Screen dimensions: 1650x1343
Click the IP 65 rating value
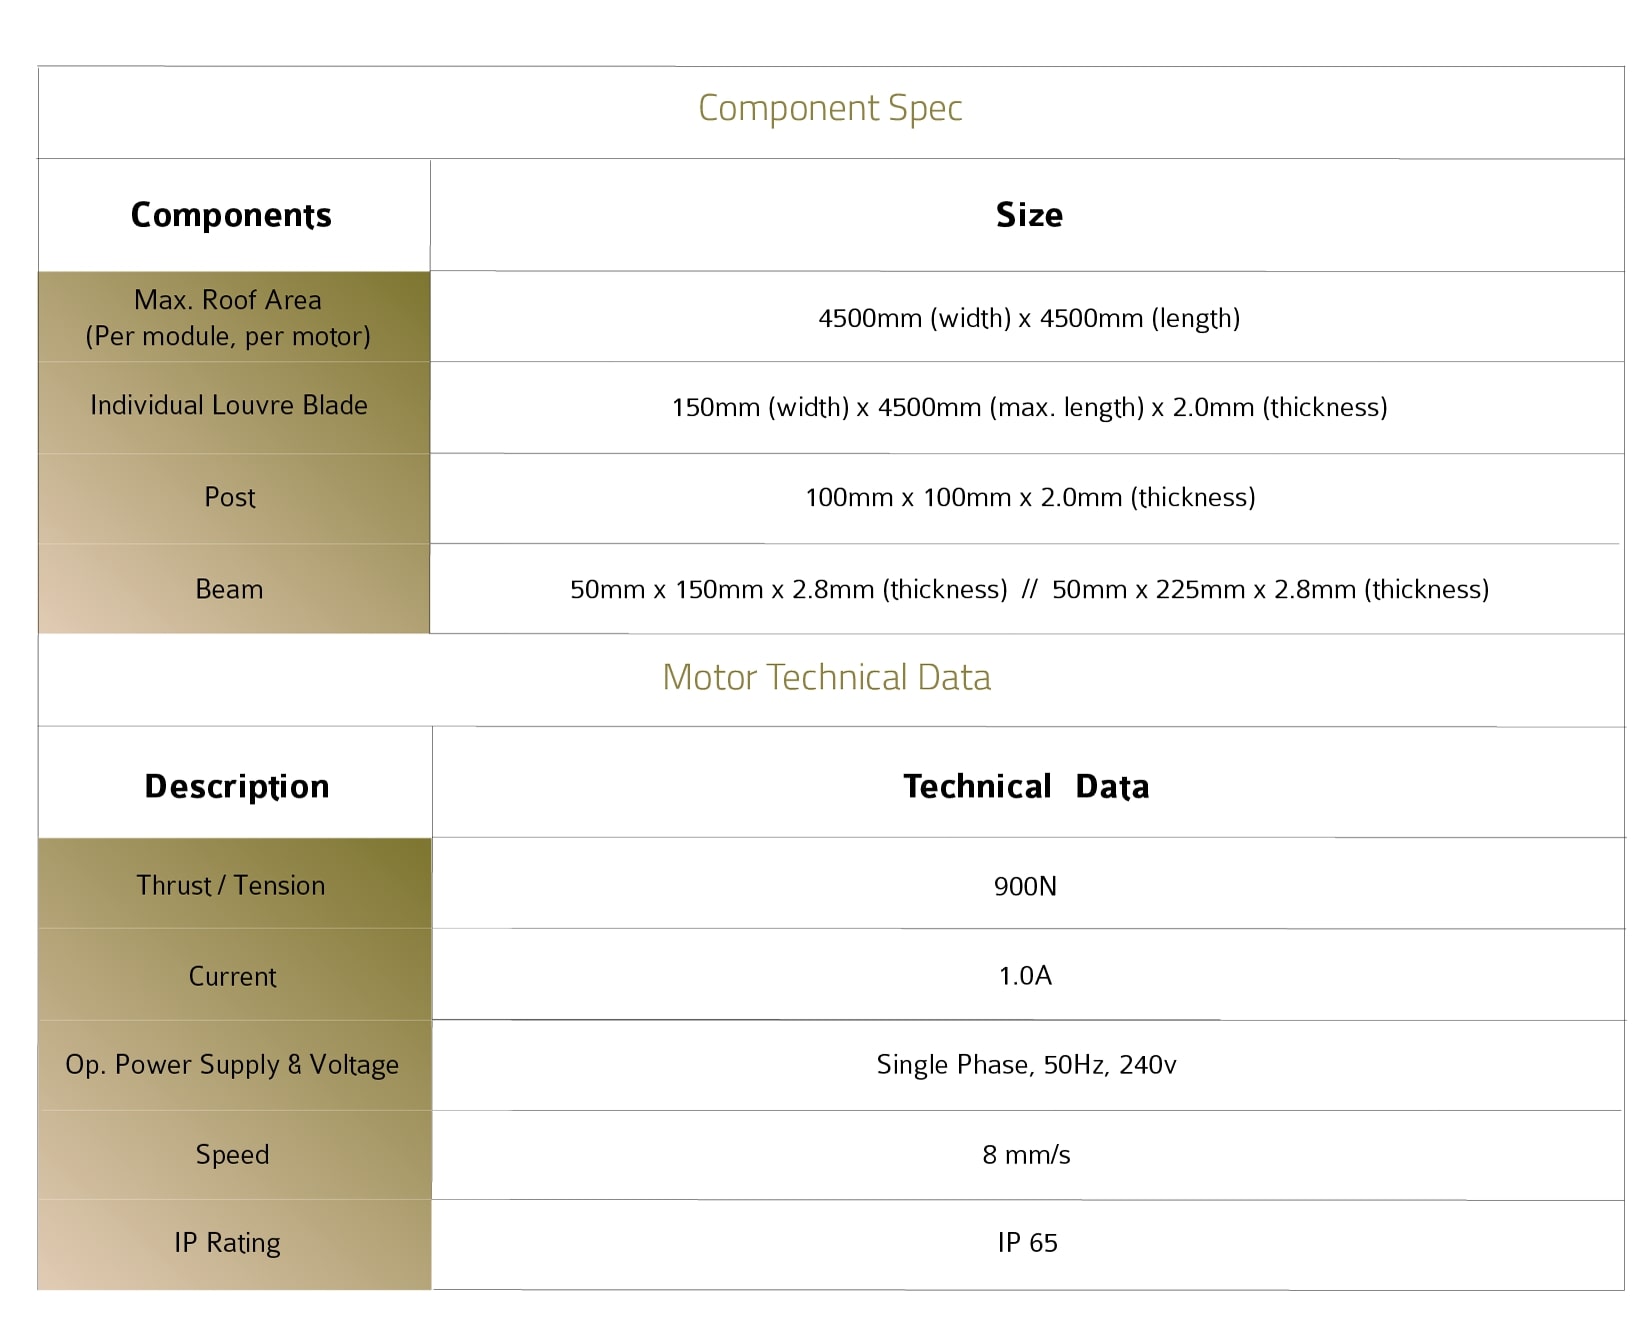[x=1027, y=1242]
